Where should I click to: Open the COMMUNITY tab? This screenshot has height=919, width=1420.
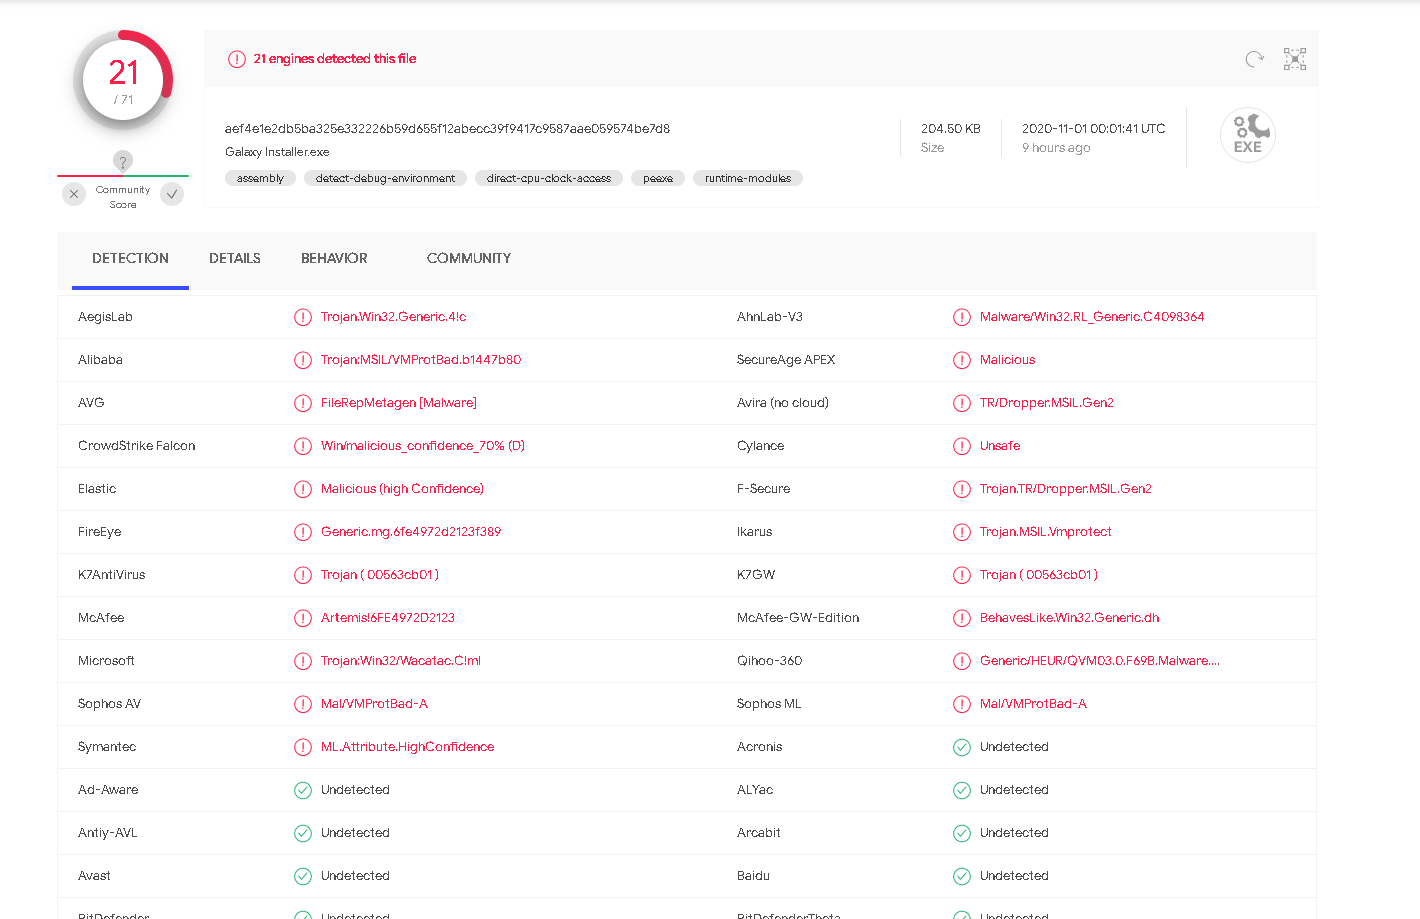[x=469, y=258]
